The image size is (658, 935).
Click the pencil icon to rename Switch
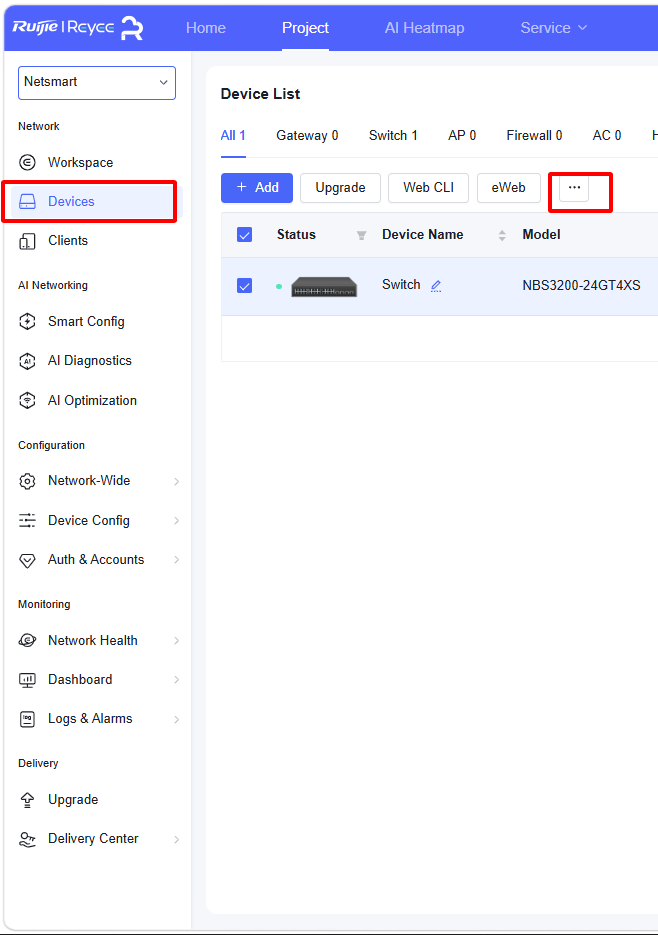[x=436, y=286]
